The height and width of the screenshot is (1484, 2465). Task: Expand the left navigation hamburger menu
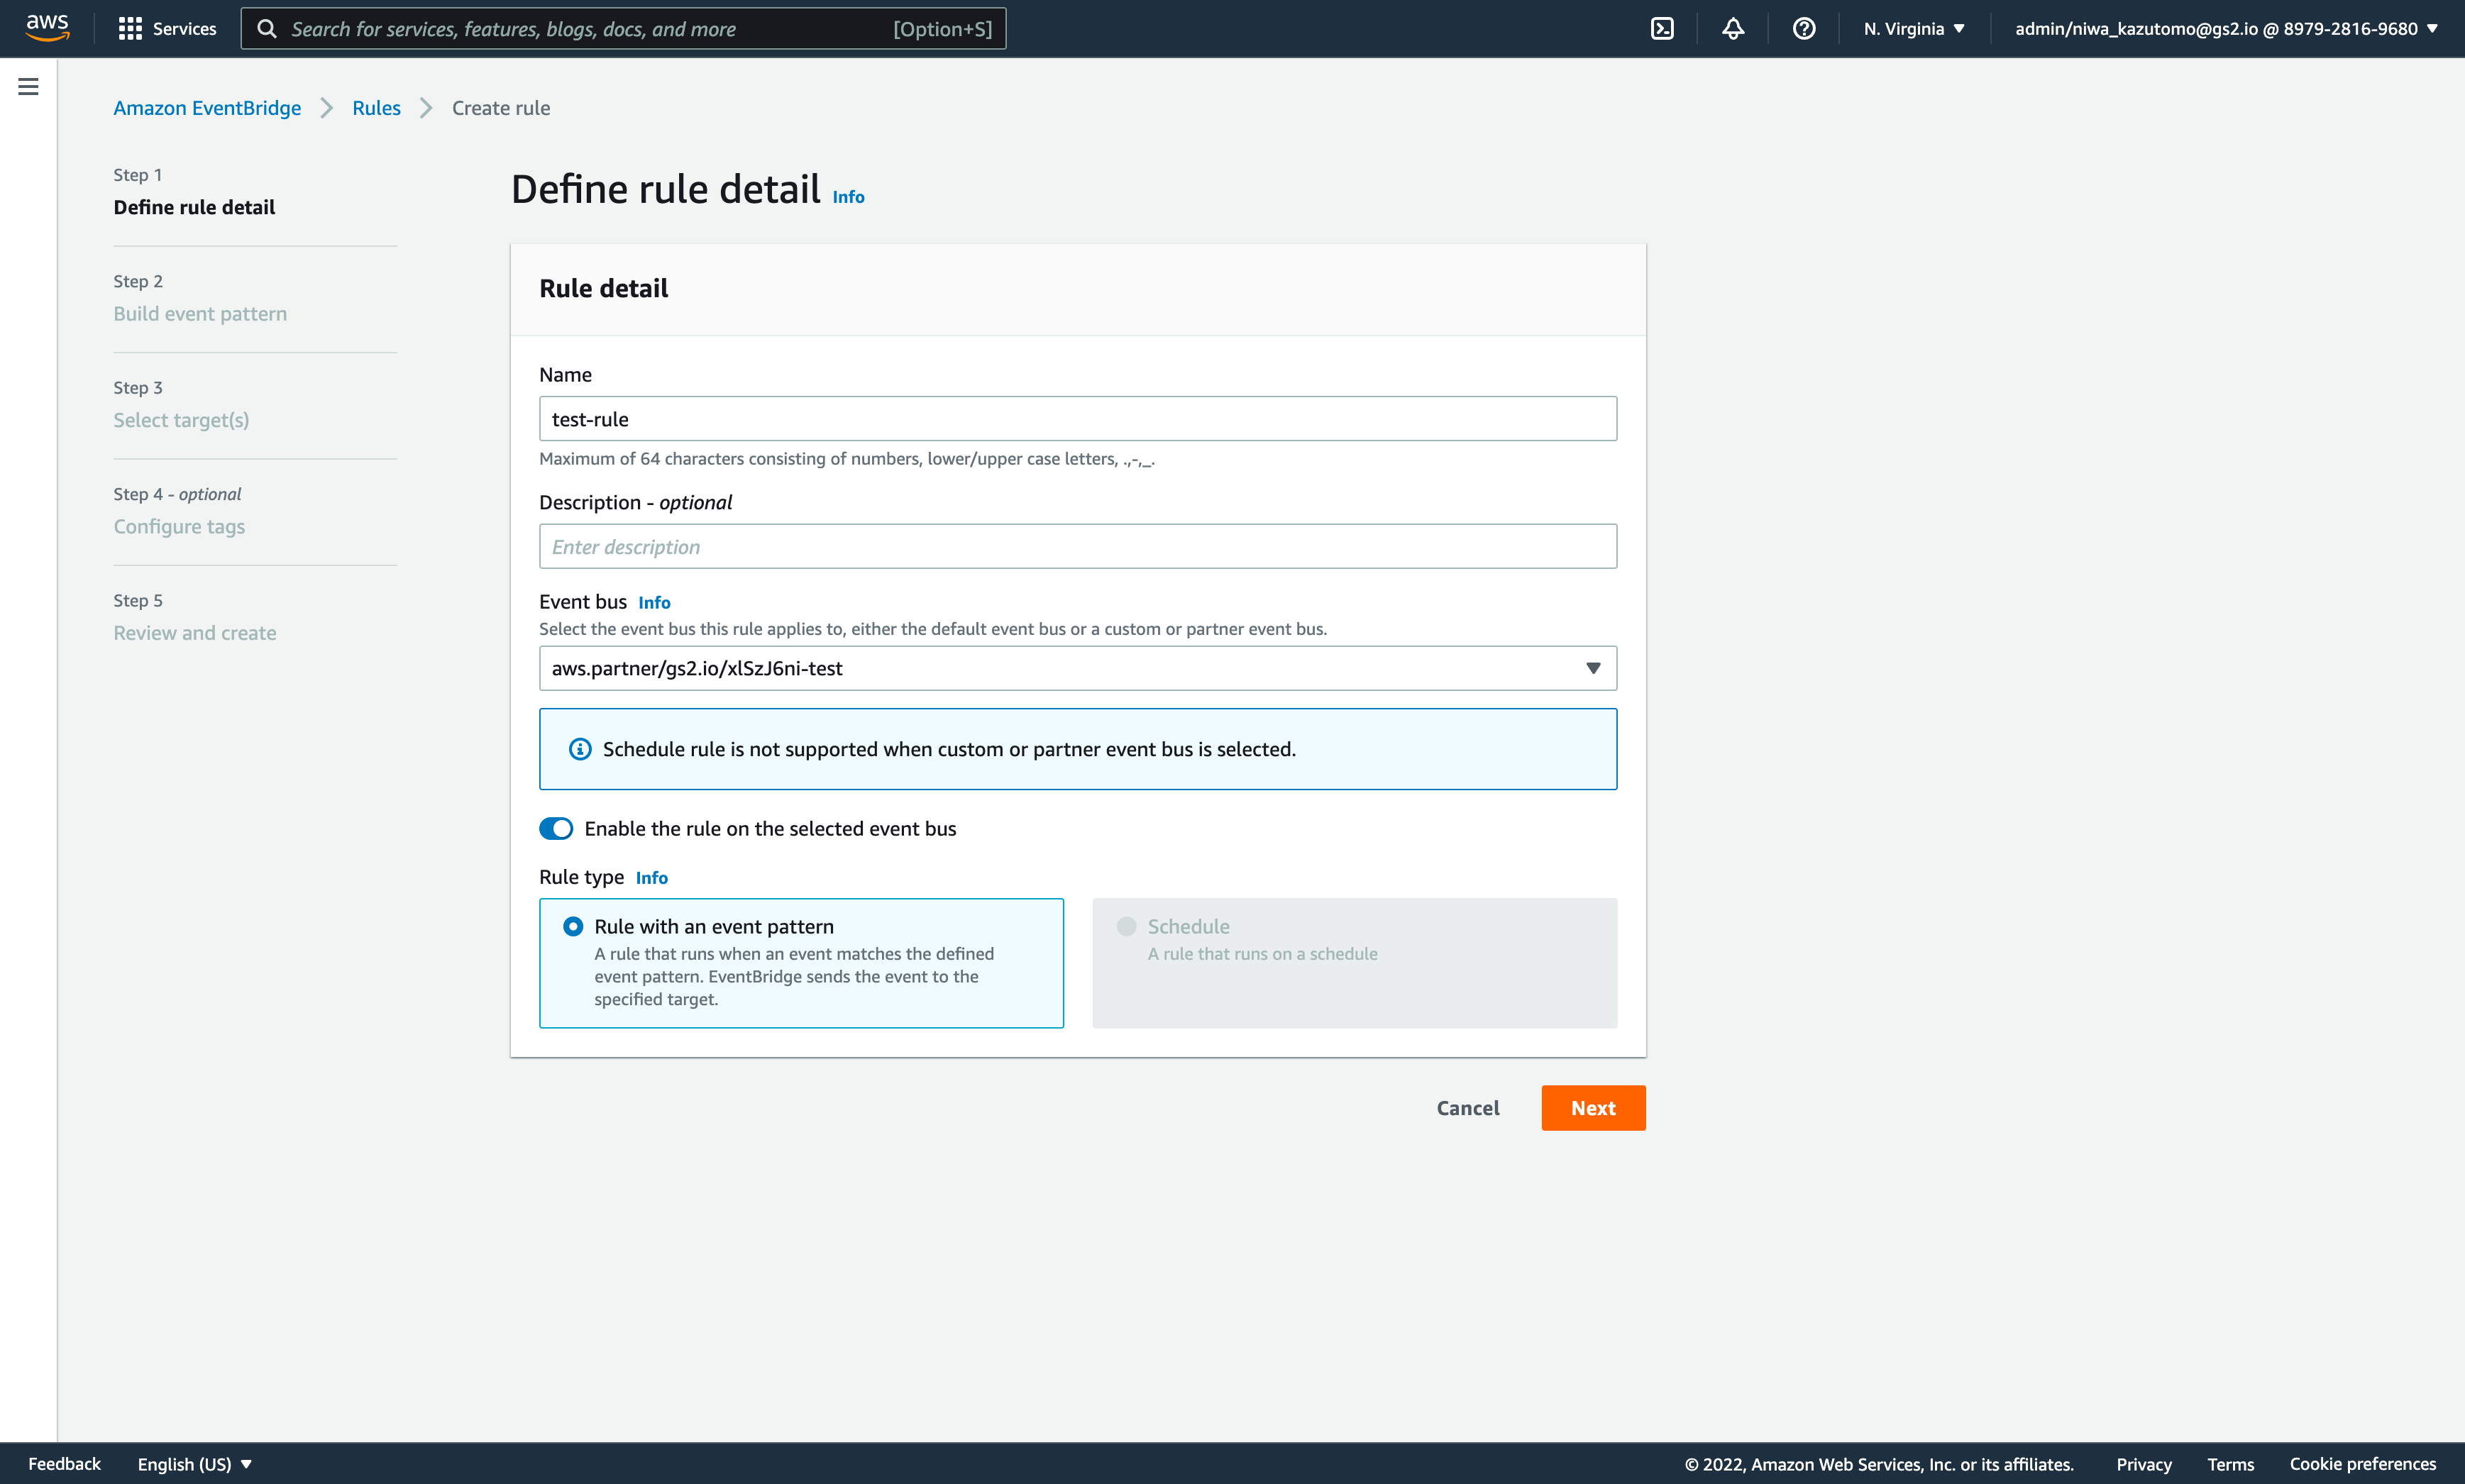pyautogui.click(x=28, y=87)
